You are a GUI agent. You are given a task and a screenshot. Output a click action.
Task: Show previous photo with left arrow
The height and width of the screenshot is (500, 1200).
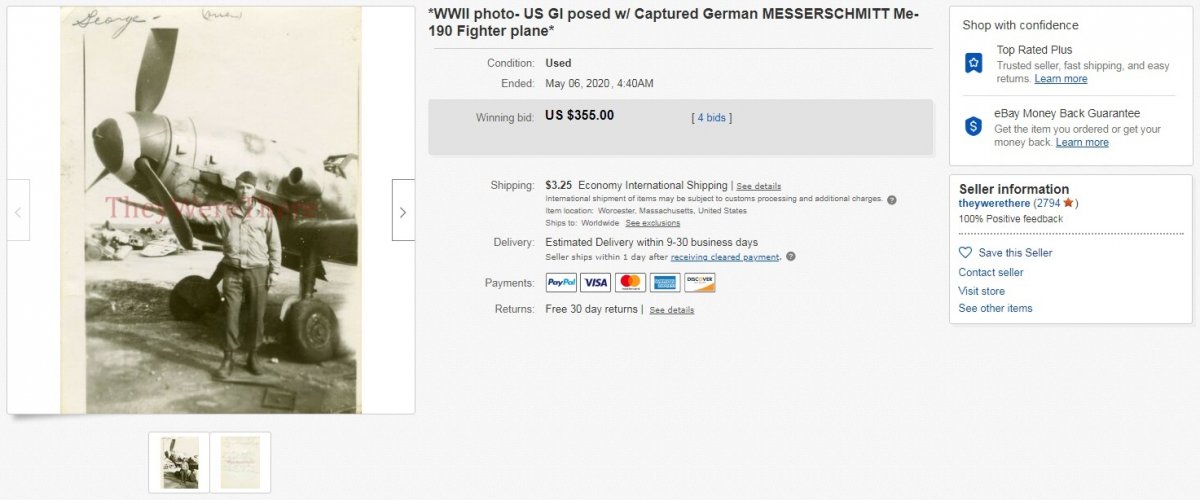tap(18, 211)
